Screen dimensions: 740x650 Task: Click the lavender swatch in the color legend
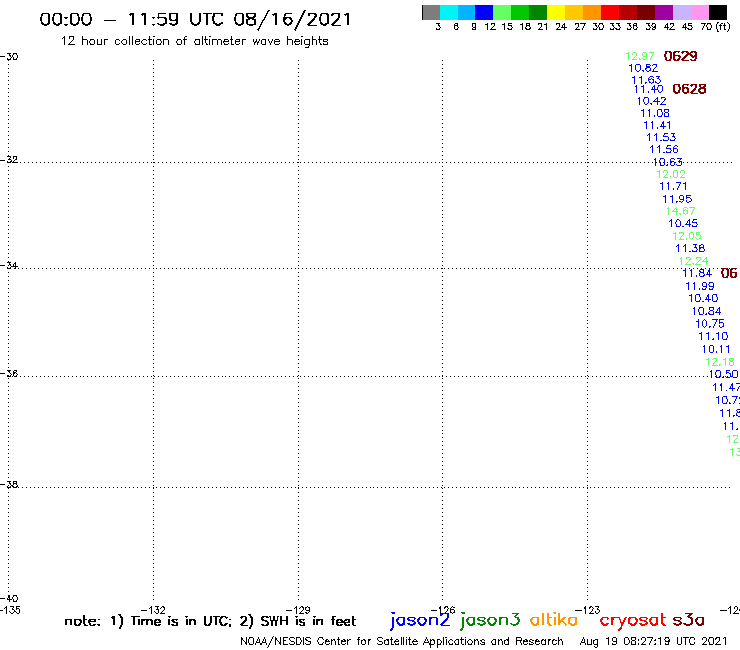point(682,12)
